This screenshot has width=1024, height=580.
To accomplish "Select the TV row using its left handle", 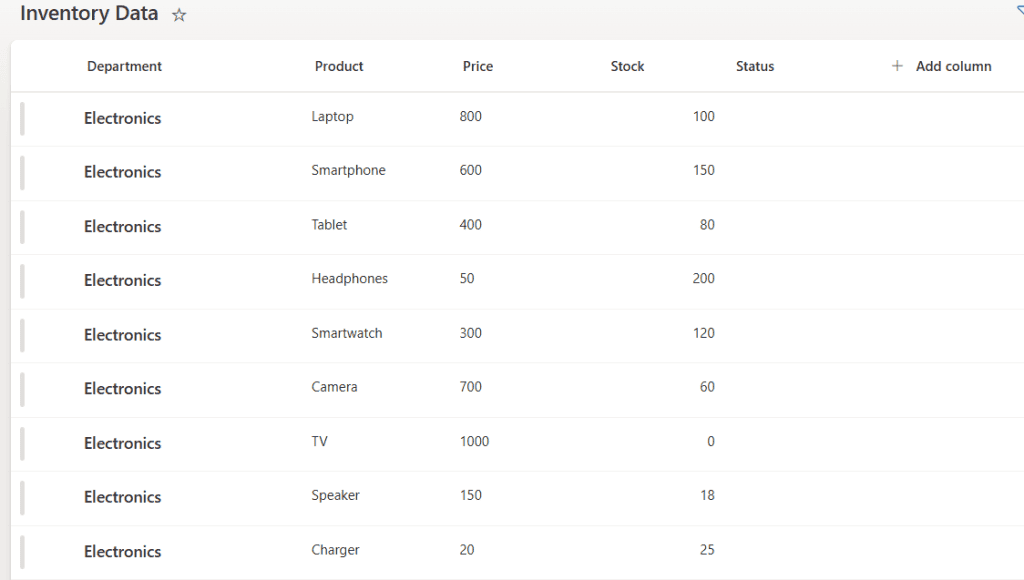I will pyautogui.click(x=22, y=443).
